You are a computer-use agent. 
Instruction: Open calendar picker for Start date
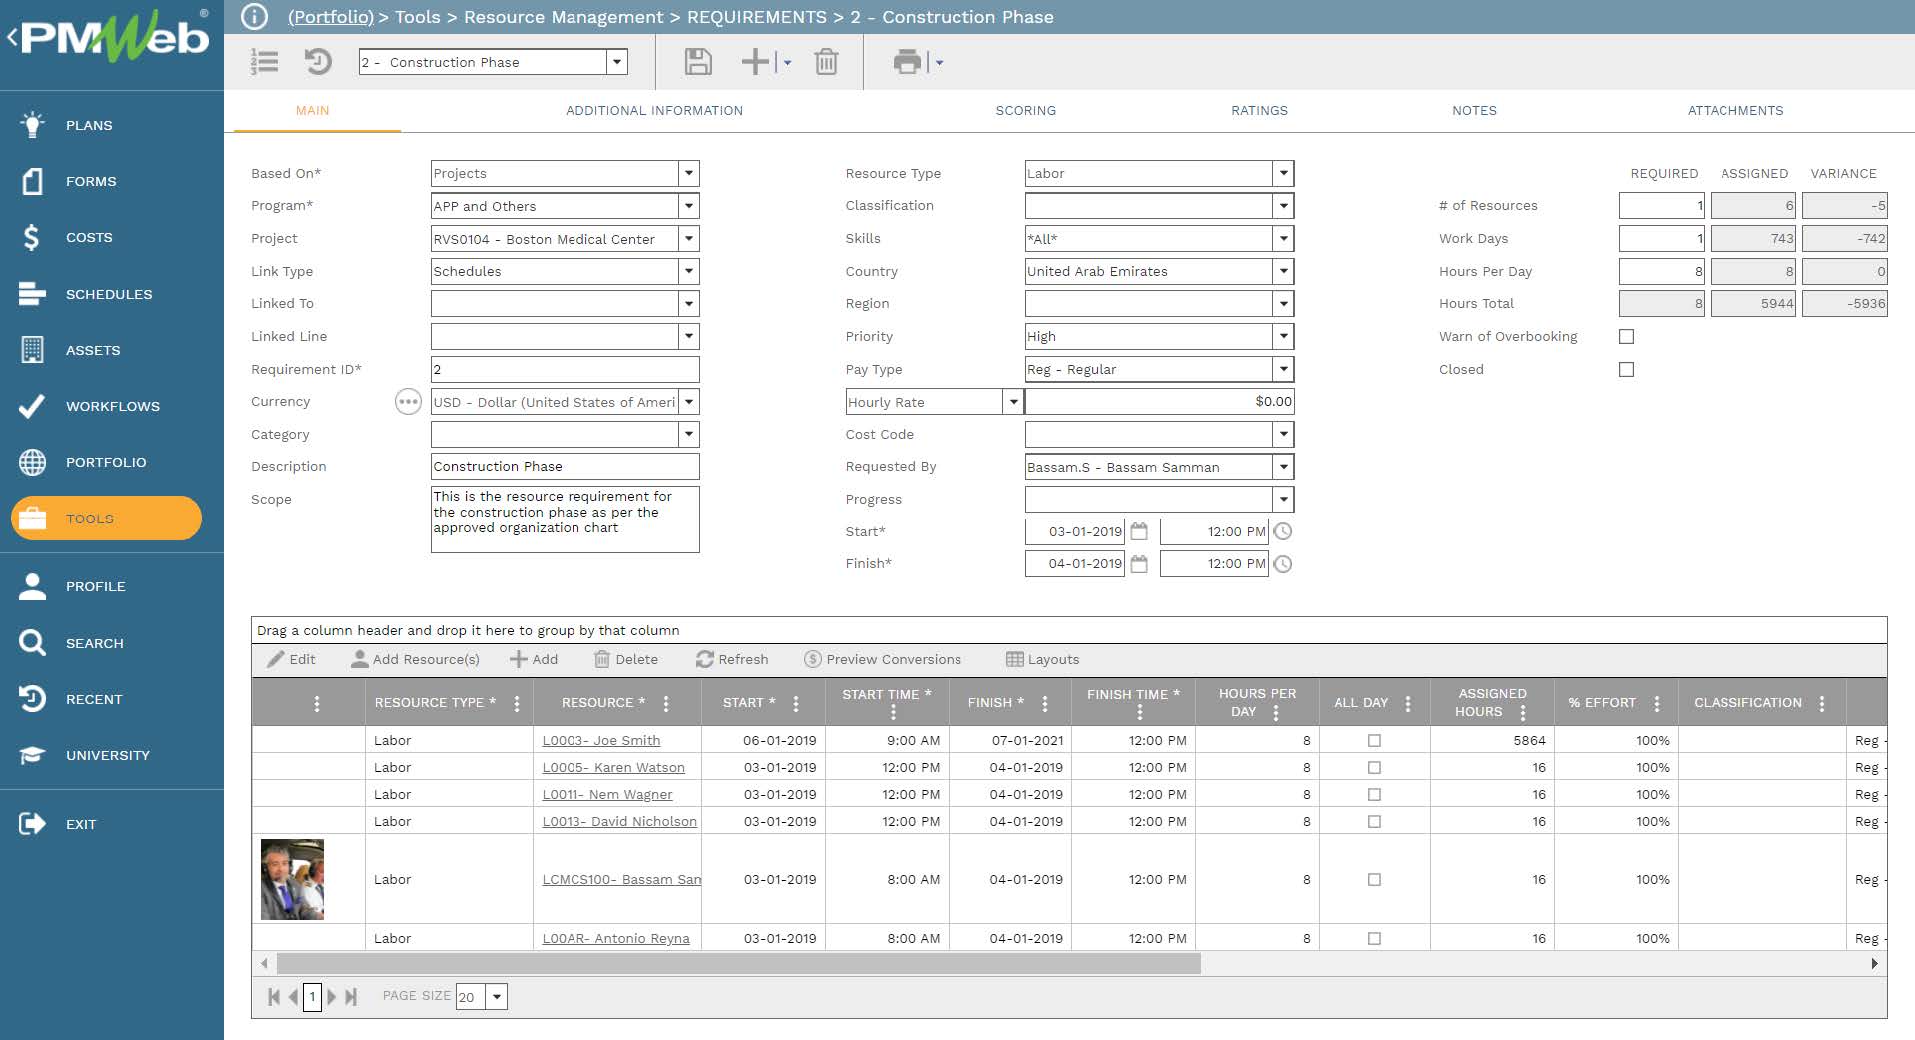coord(1138,531)
